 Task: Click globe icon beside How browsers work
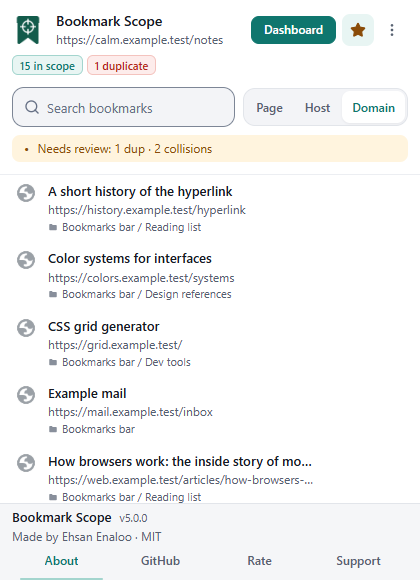[26, 463]
